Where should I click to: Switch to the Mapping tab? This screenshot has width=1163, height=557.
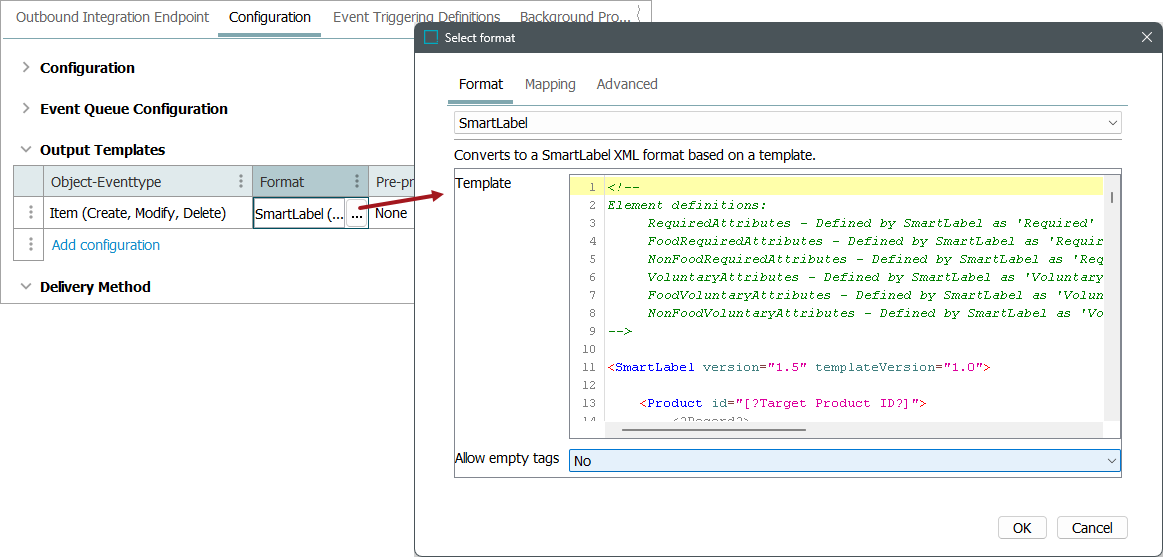pos(550,84)
